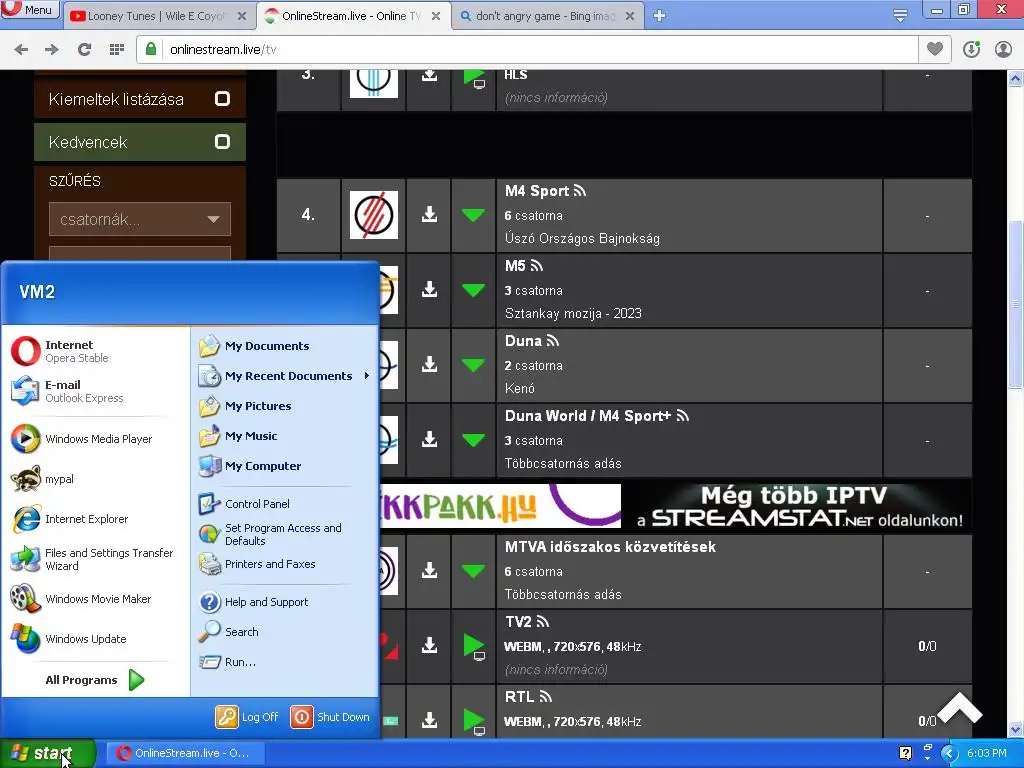Click OnlineStream.live taskbar button
The height and width of the screenshot is (768, 1024).
pos(183,753)
